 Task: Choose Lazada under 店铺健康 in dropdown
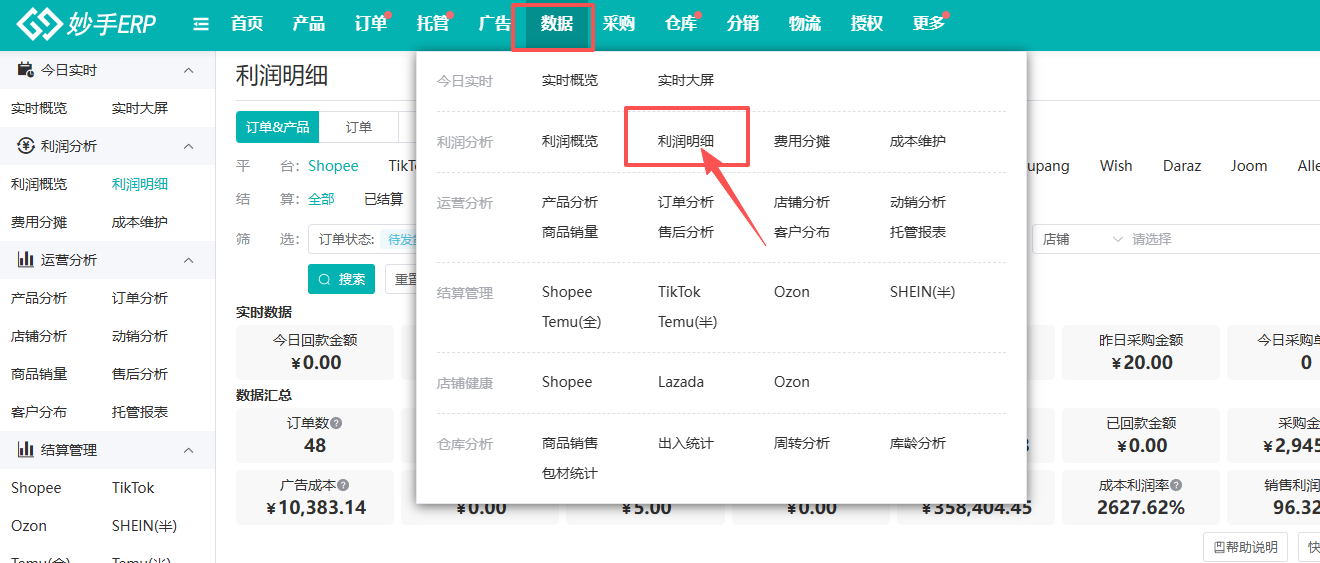681,382
